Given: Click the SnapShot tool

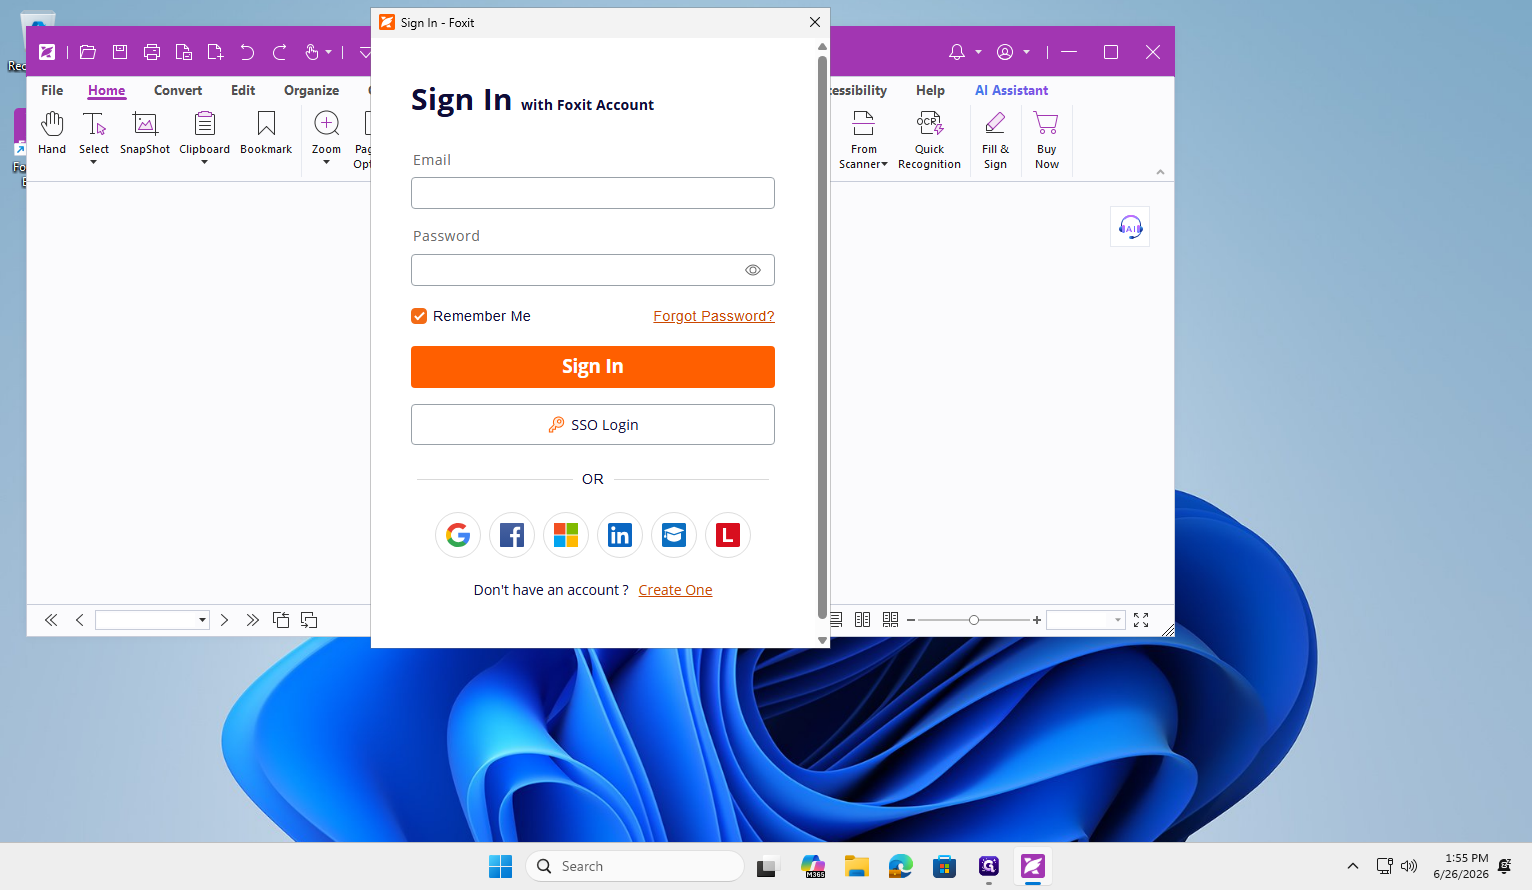Looking at the screenshot, I should [x=145, y=134].
